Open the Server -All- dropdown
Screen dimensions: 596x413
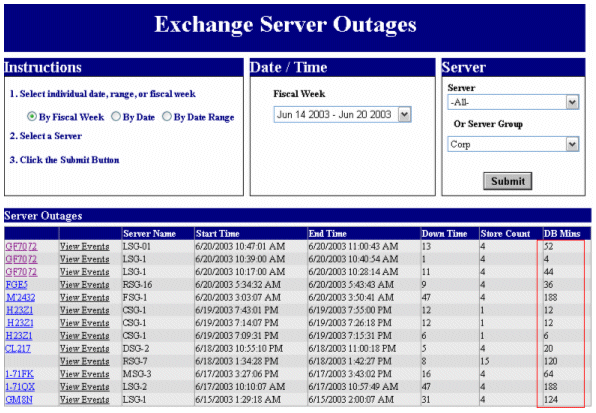(513, 102)
